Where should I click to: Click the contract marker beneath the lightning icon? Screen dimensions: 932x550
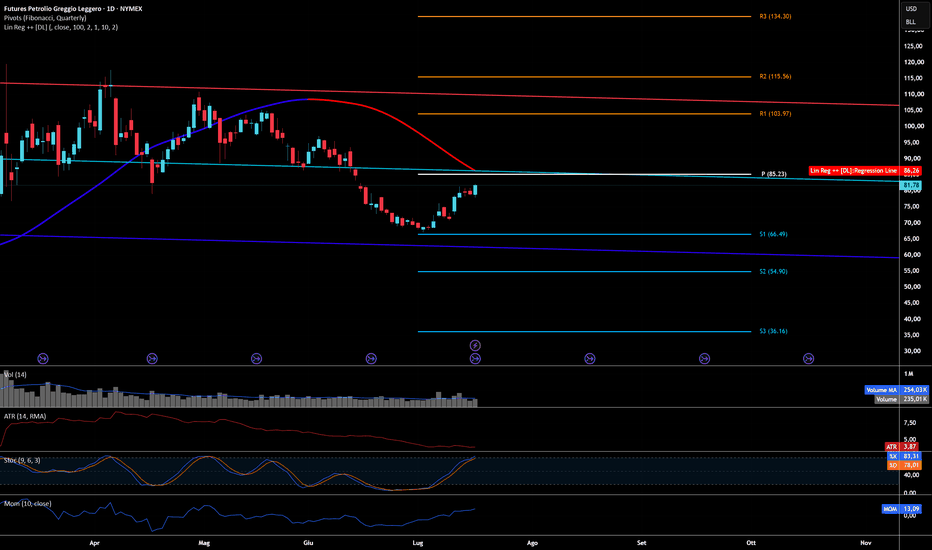pos(475,359)
